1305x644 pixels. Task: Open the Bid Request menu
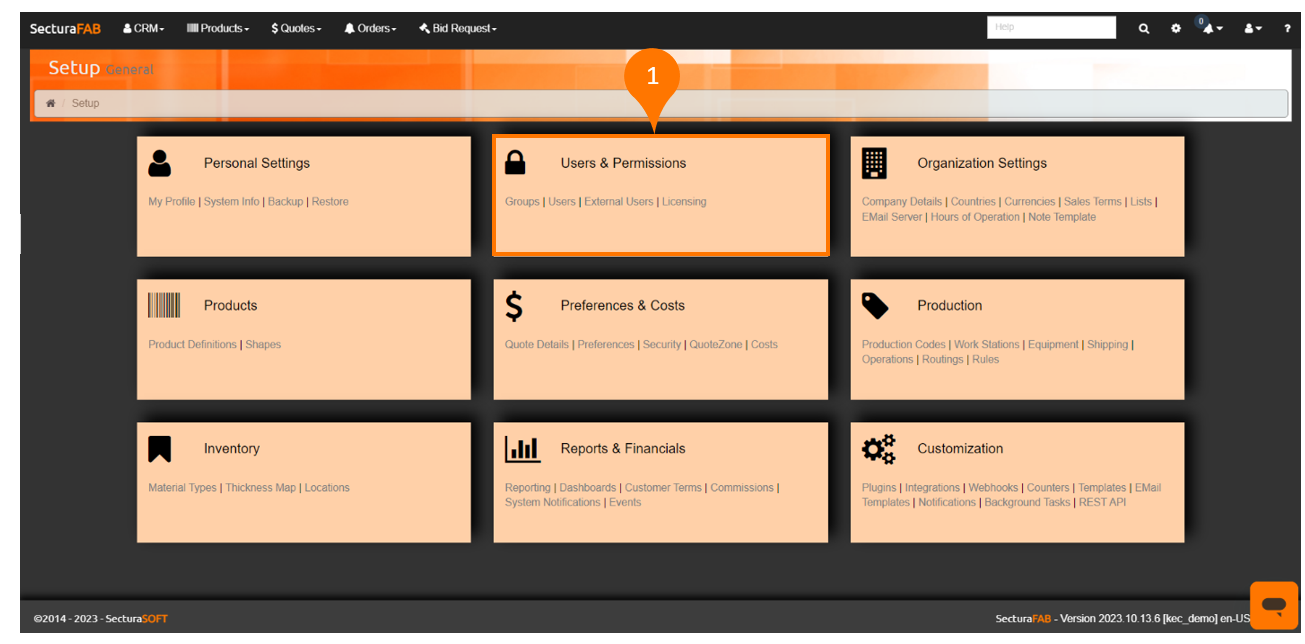tap(458, 29)
